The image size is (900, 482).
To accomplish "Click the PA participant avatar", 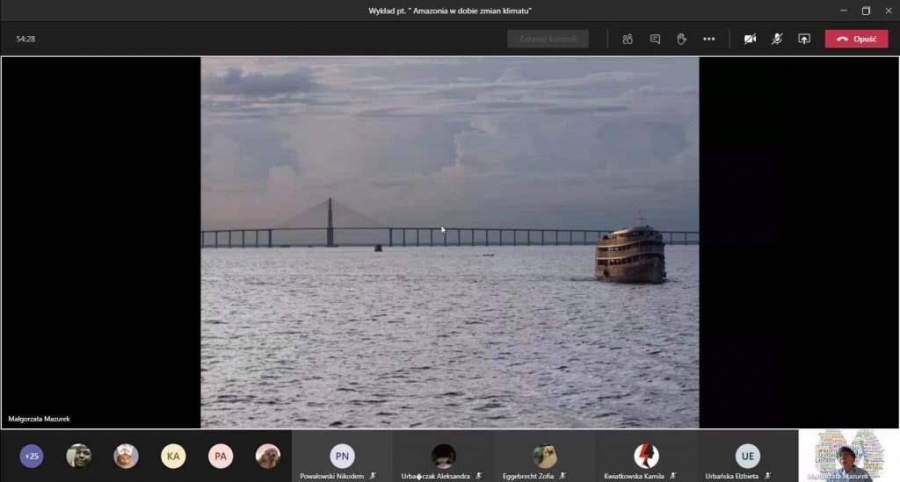I will (x=220, y=456).
